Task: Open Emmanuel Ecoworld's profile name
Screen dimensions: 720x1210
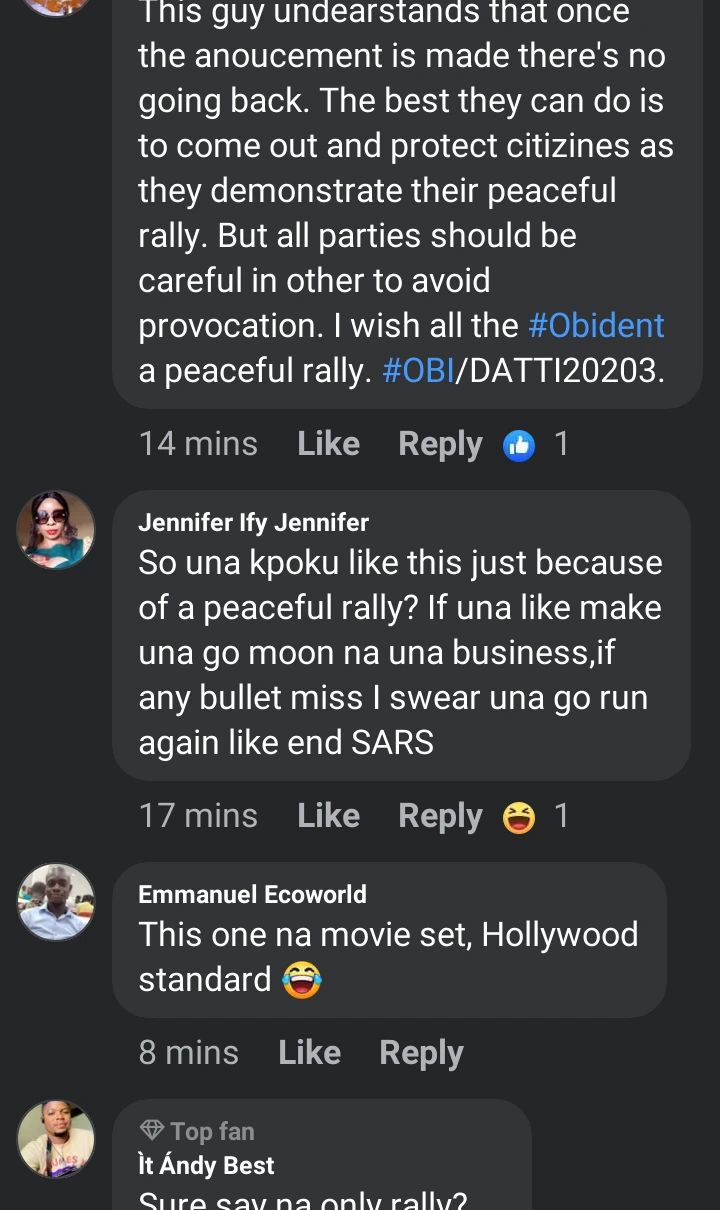Action: pyautogui.click(x=252, y=894)
